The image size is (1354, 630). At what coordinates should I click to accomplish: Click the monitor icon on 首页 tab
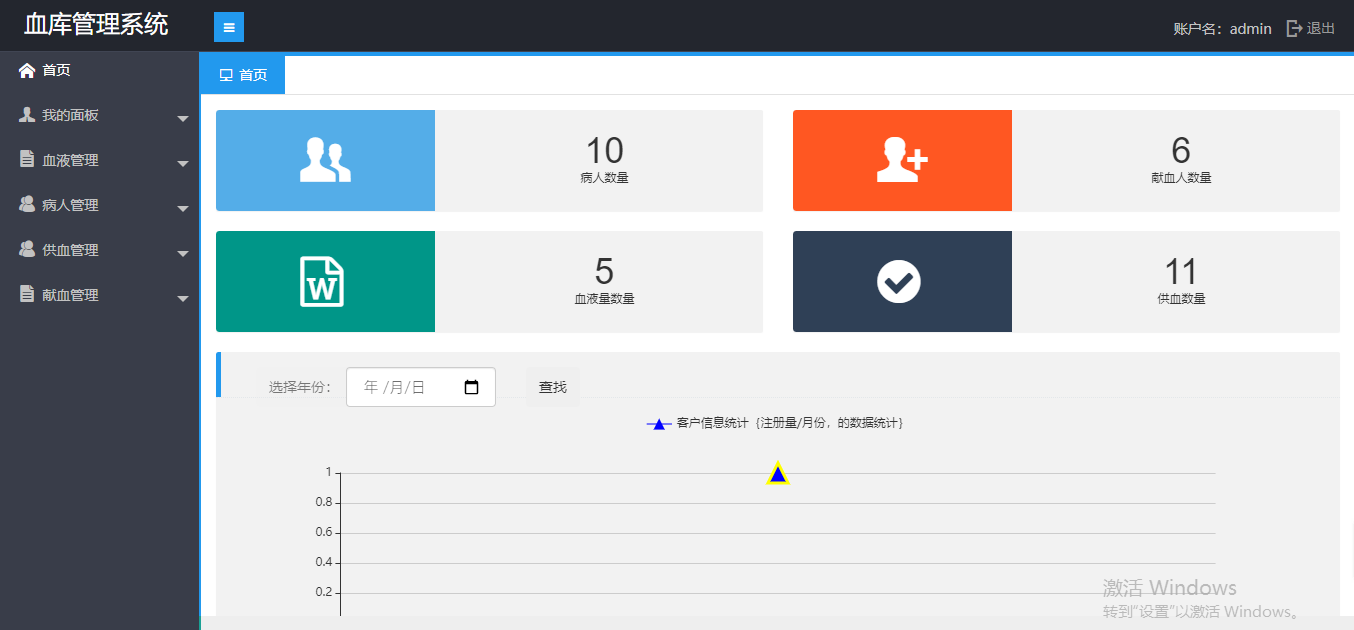[226, 75]
